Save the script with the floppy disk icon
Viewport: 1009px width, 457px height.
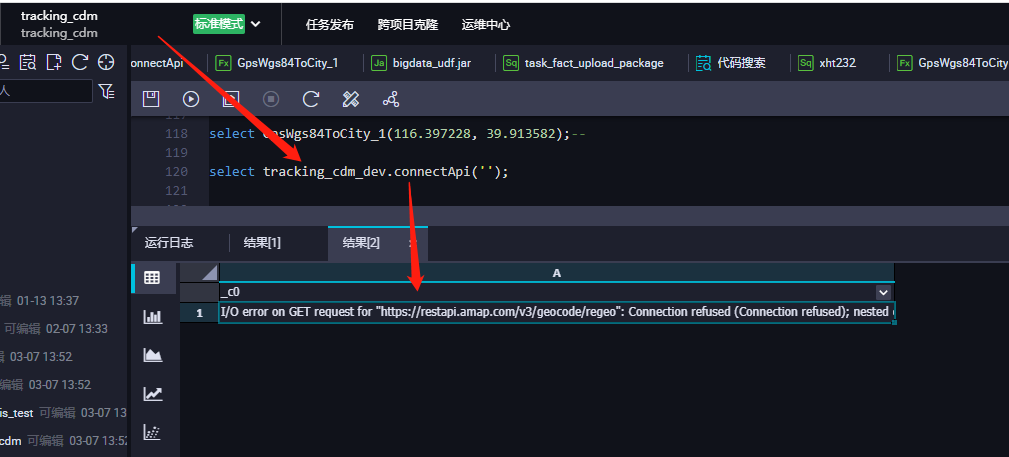151,99
